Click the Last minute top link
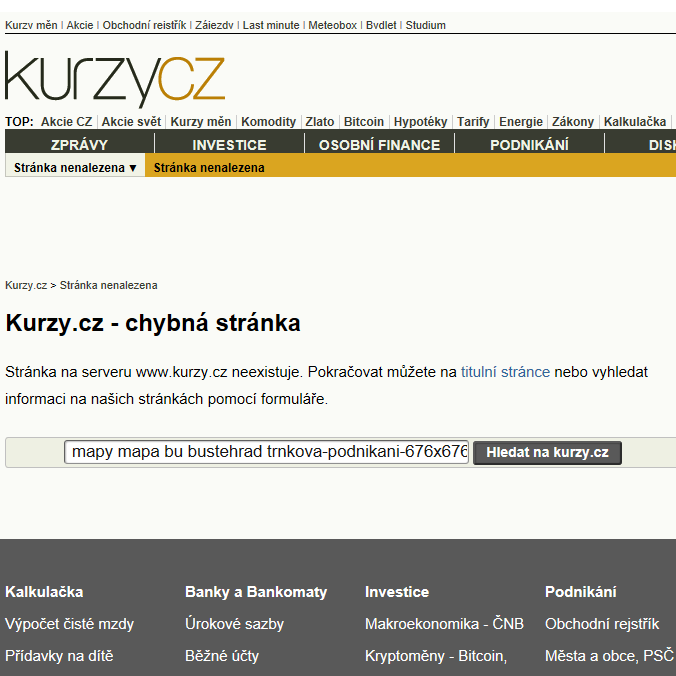The width and height of the screenshot is (676, 676). coord(271,25)
